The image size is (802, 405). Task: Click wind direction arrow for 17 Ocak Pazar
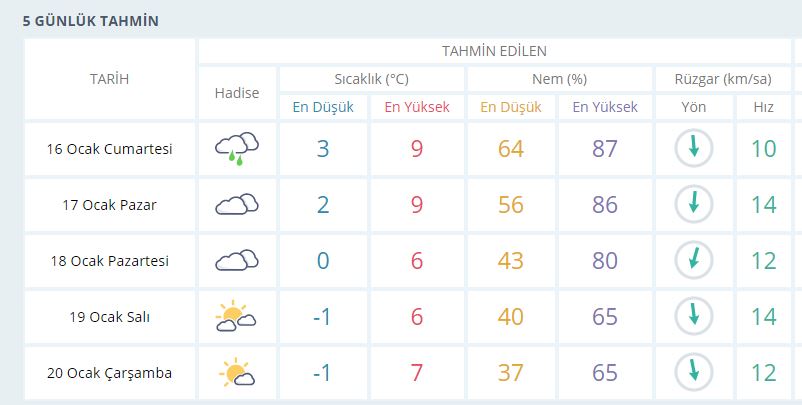pos(693,205)
